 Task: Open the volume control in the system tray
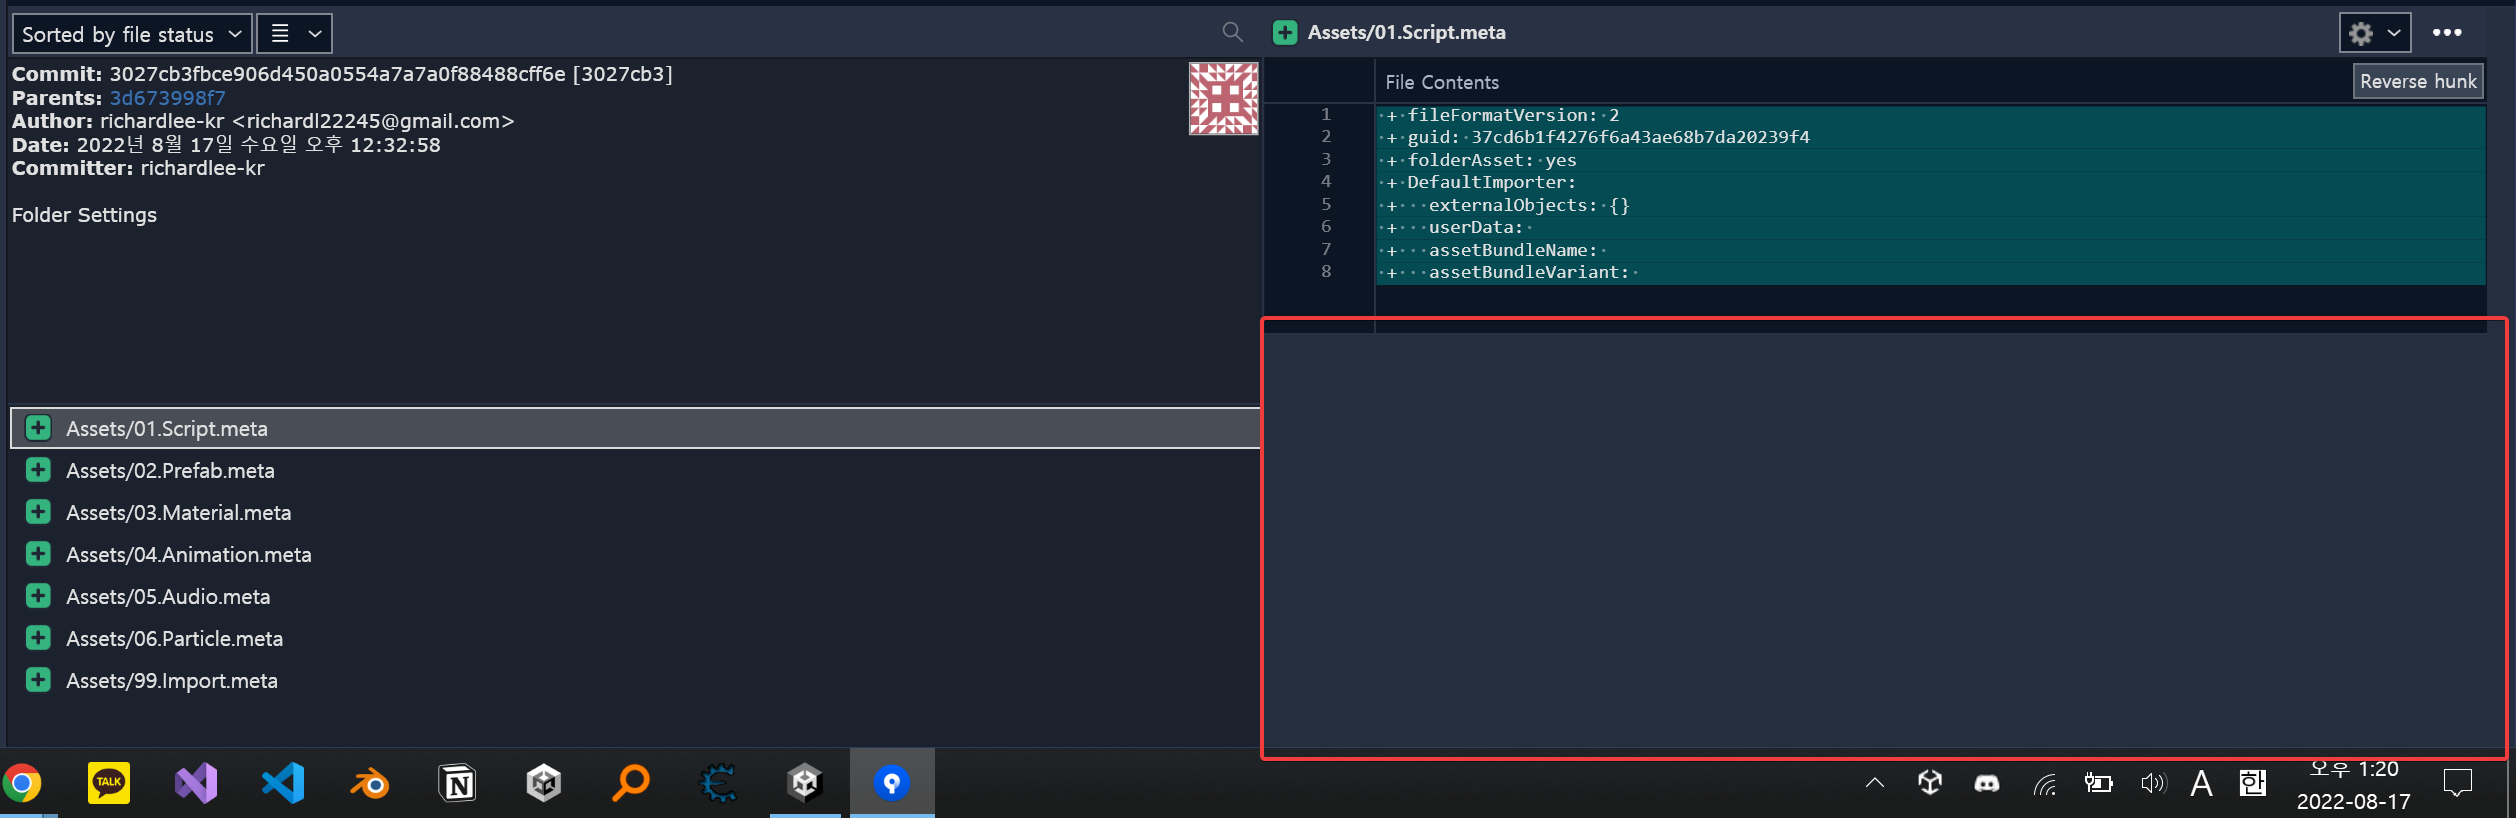pos(2153,783)
